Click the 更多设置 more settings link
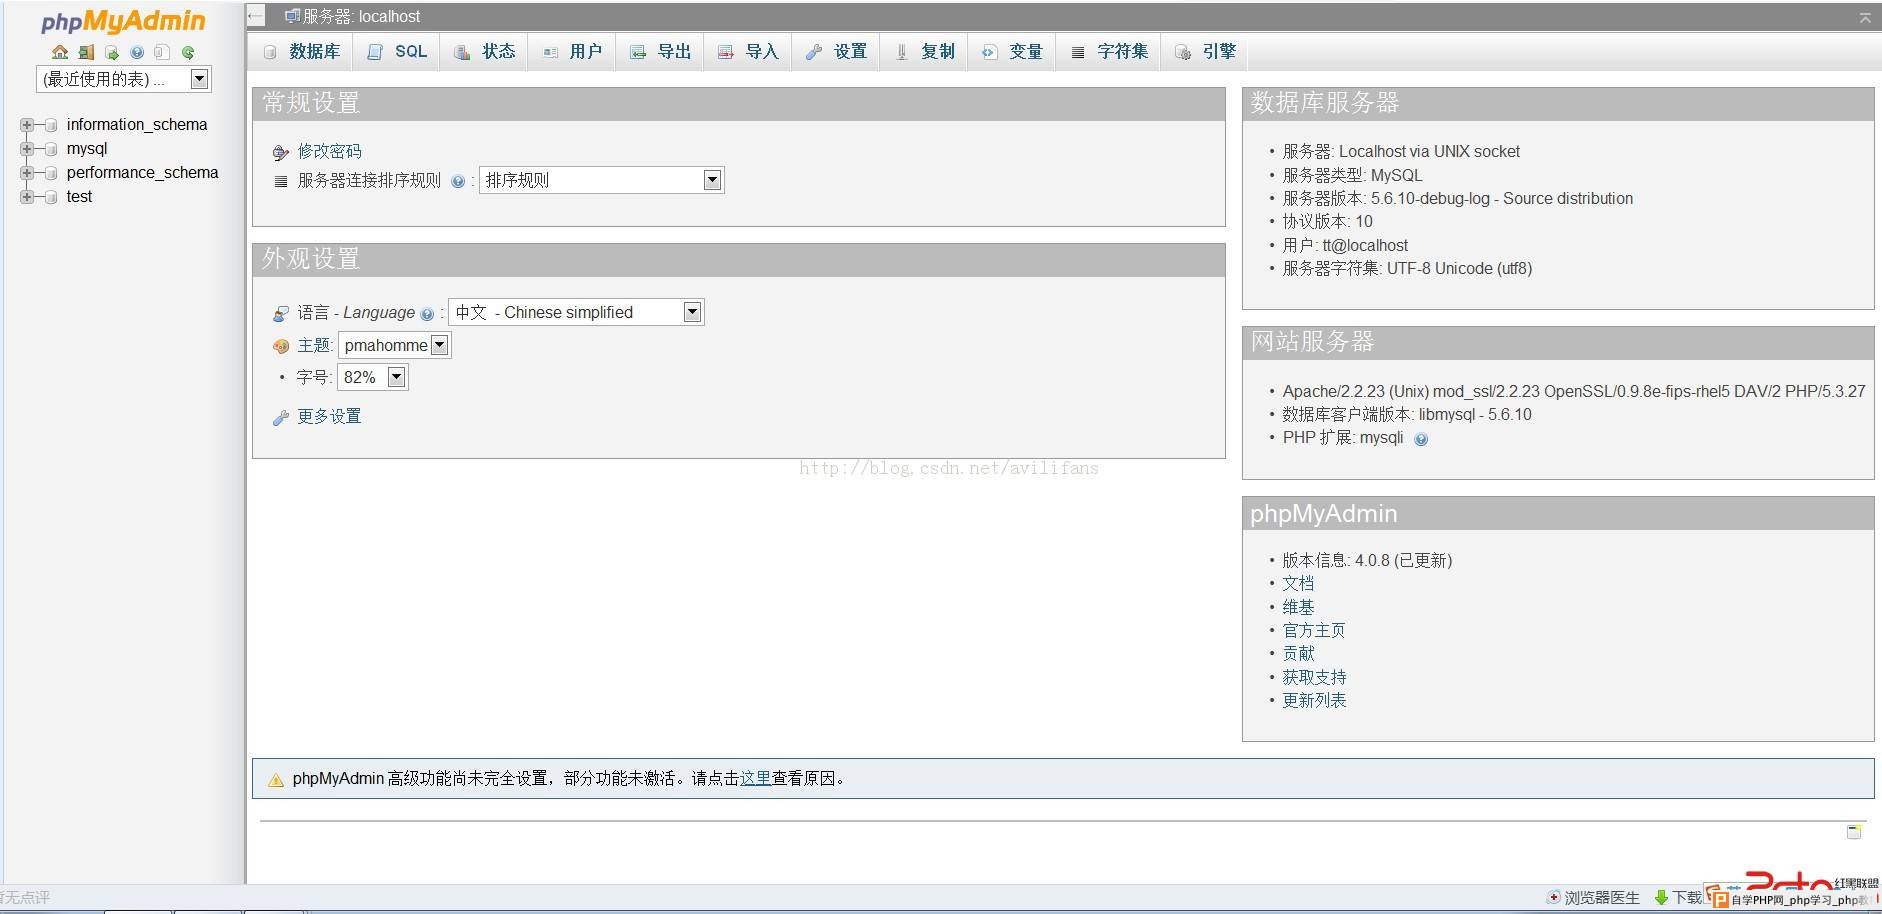The height and width of the screenshot is (914, 1882). coord(329,416)
